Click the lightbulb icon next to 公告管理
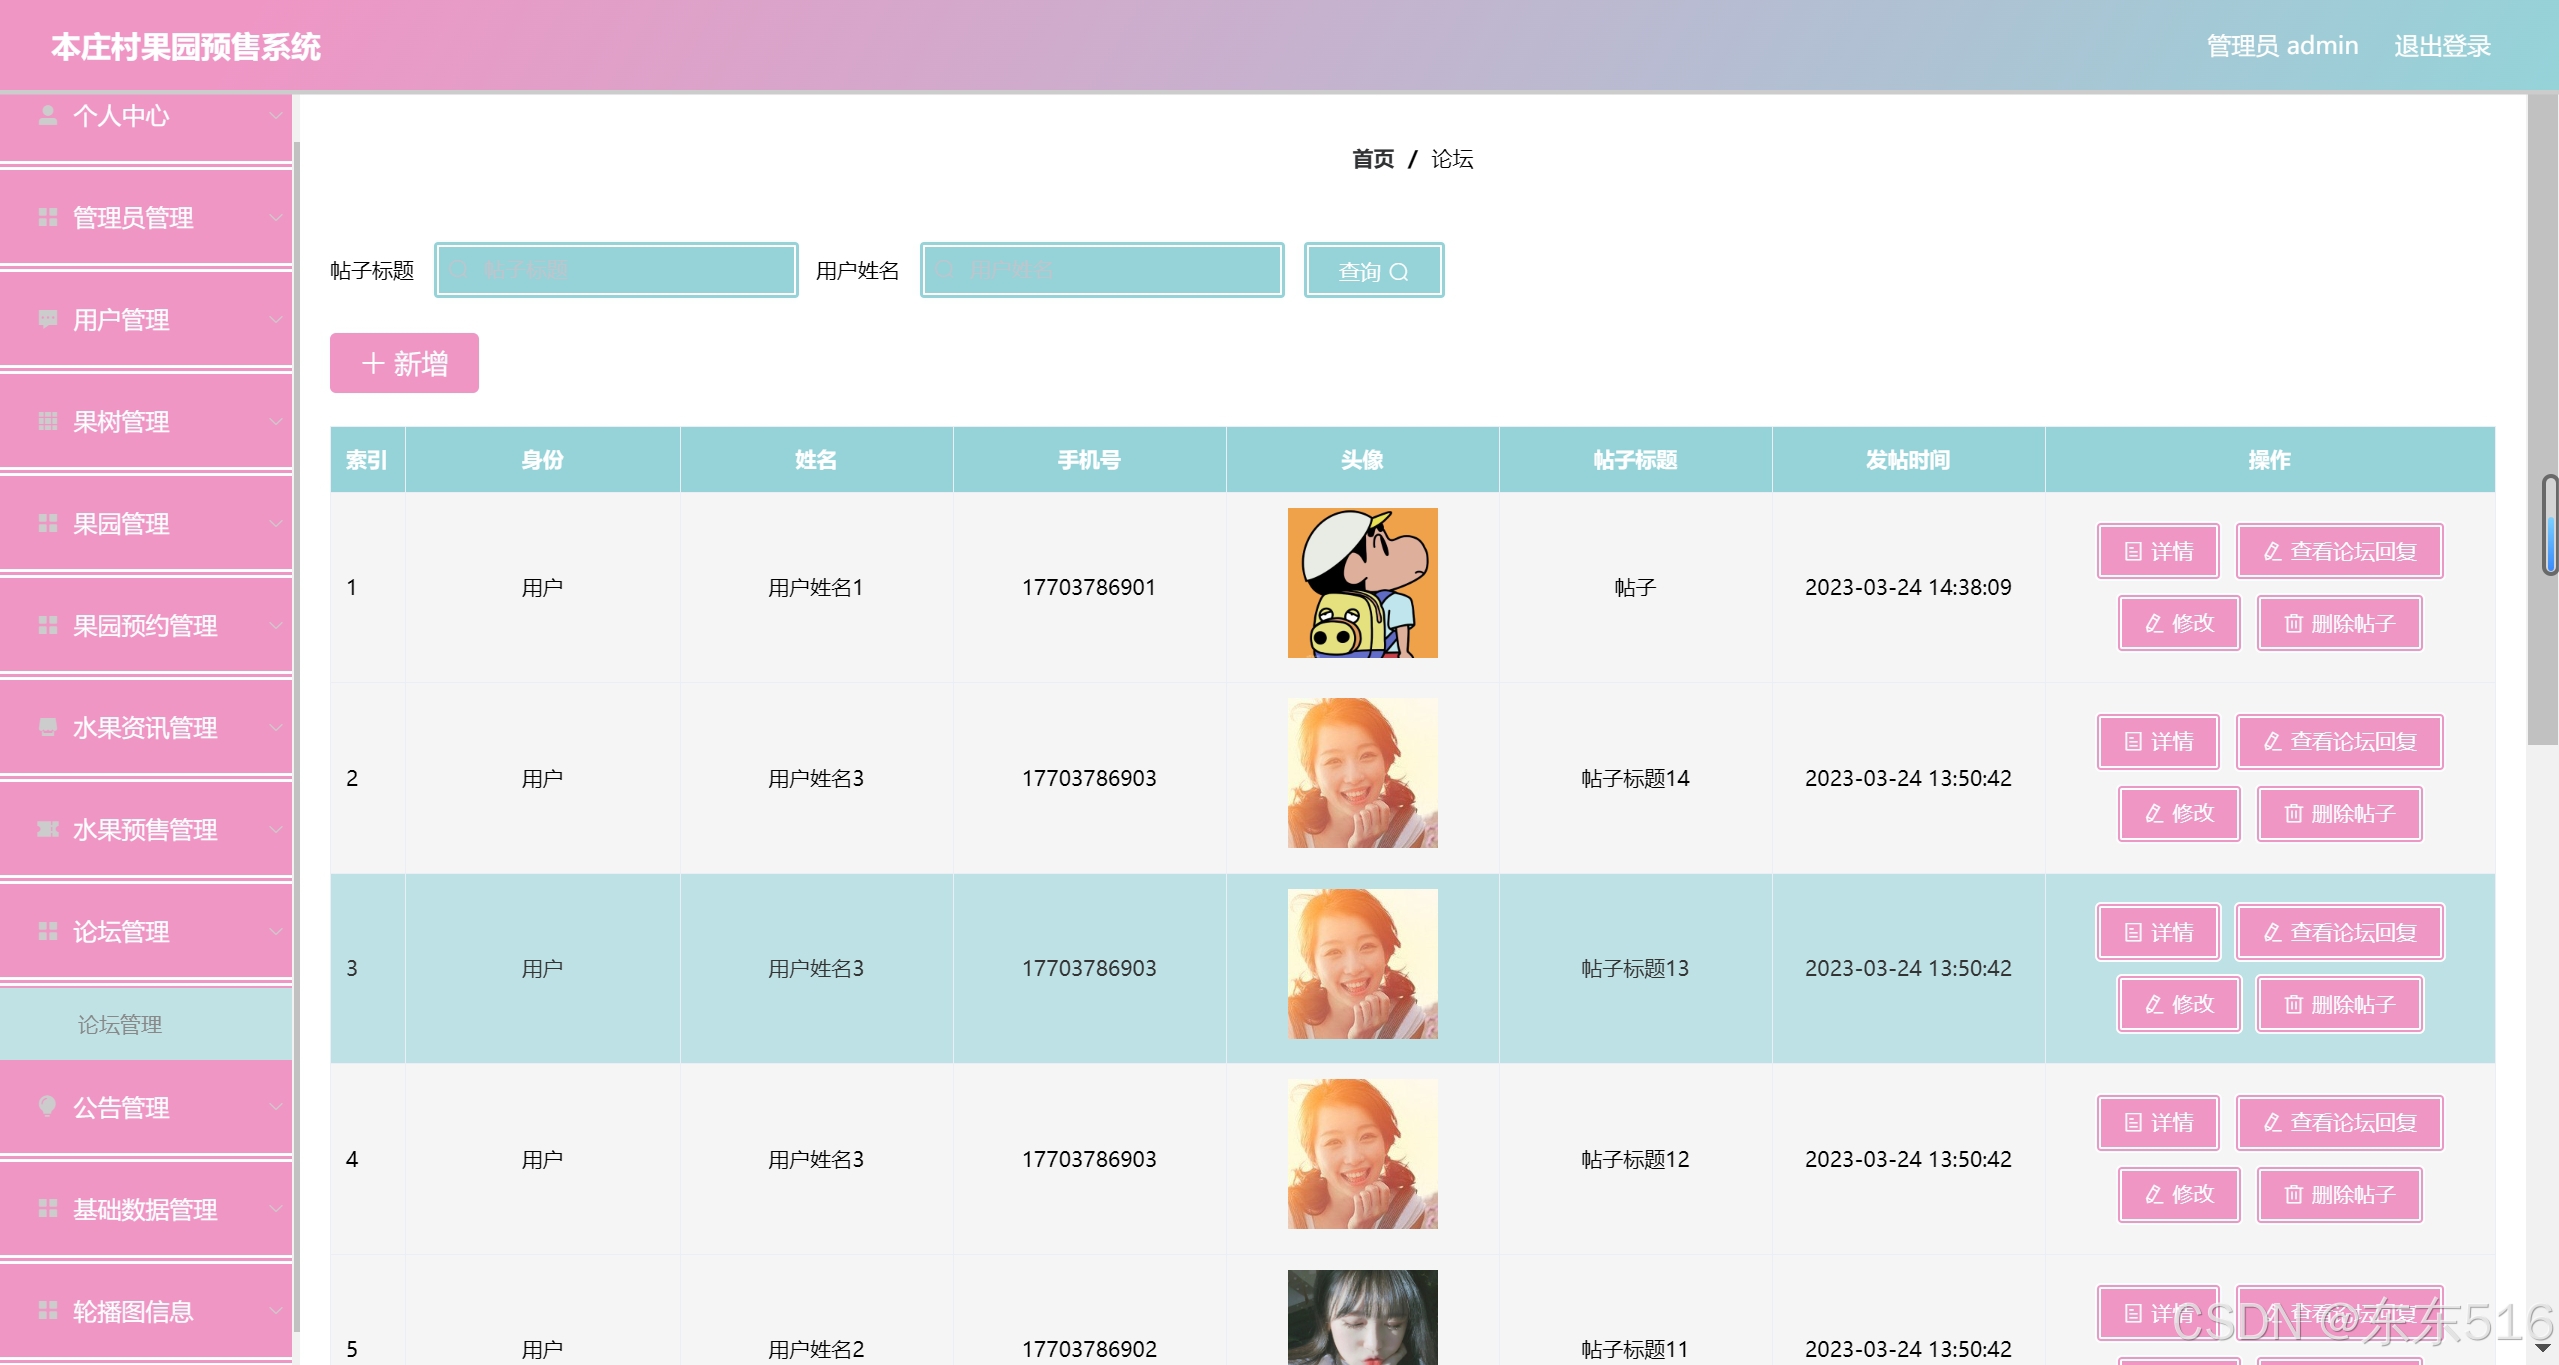Viewport: 2559px width, 1365px height. click(47, 1106)
